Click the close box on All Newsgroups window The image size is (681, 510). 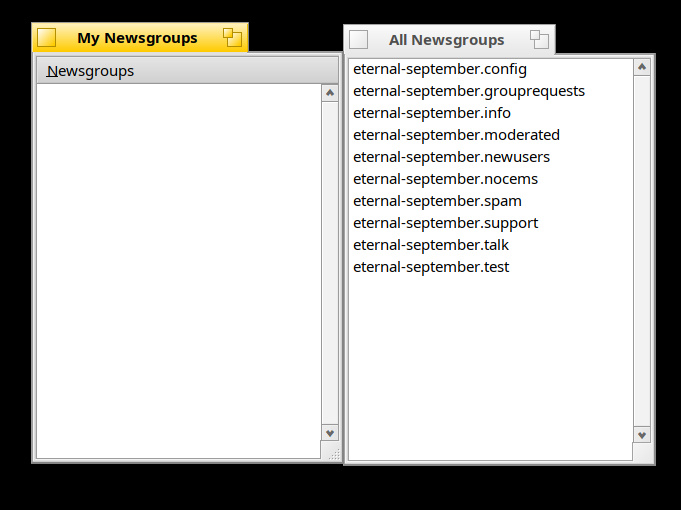(x=358, y=40)
